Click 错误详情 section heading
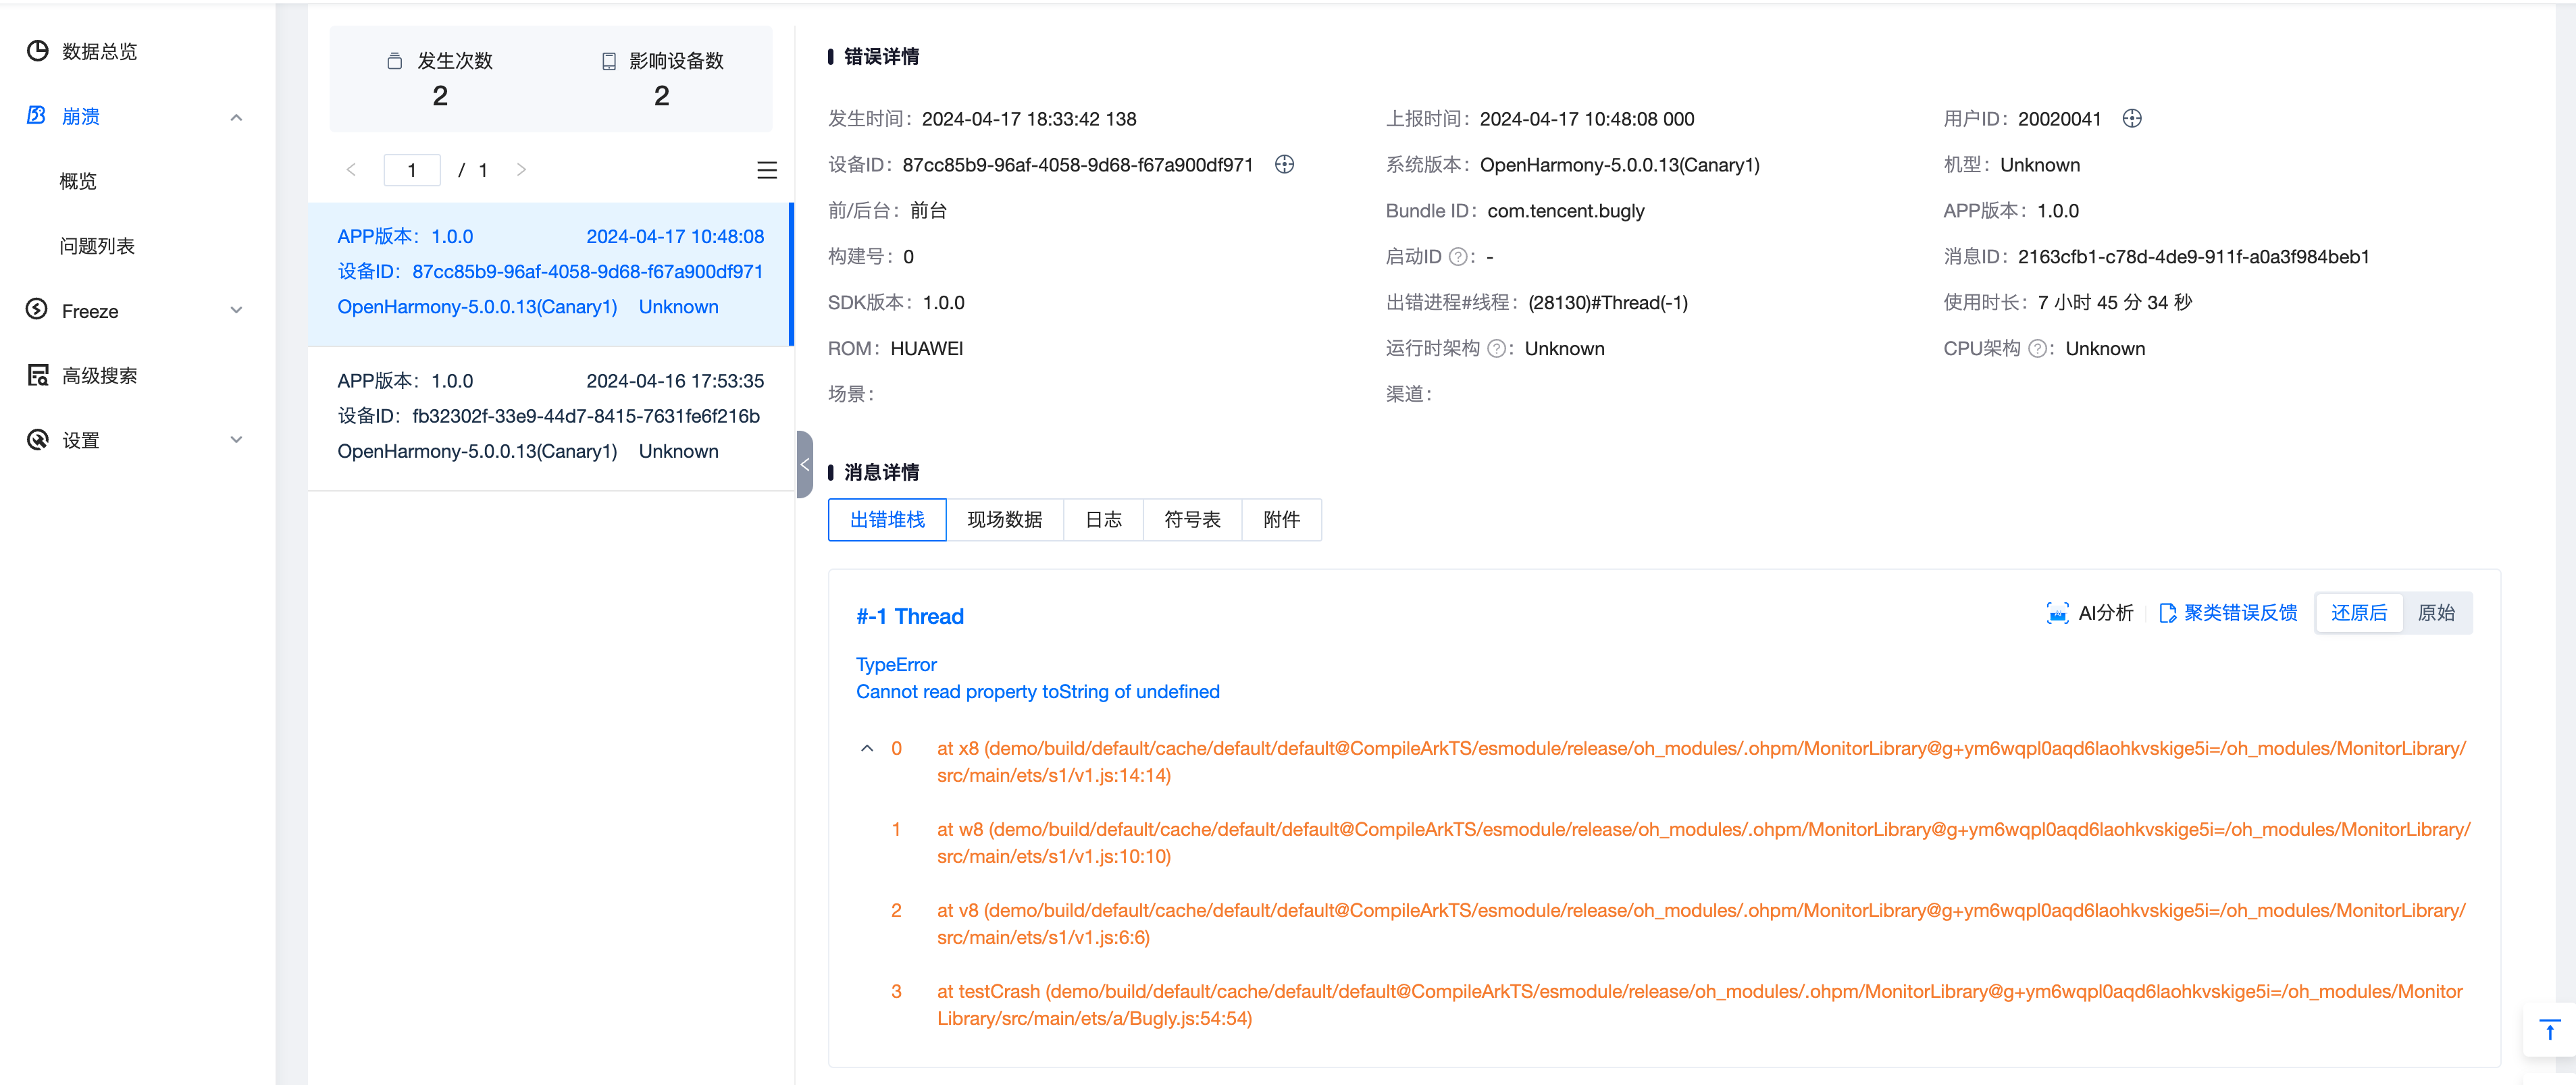 pos(881,57)
